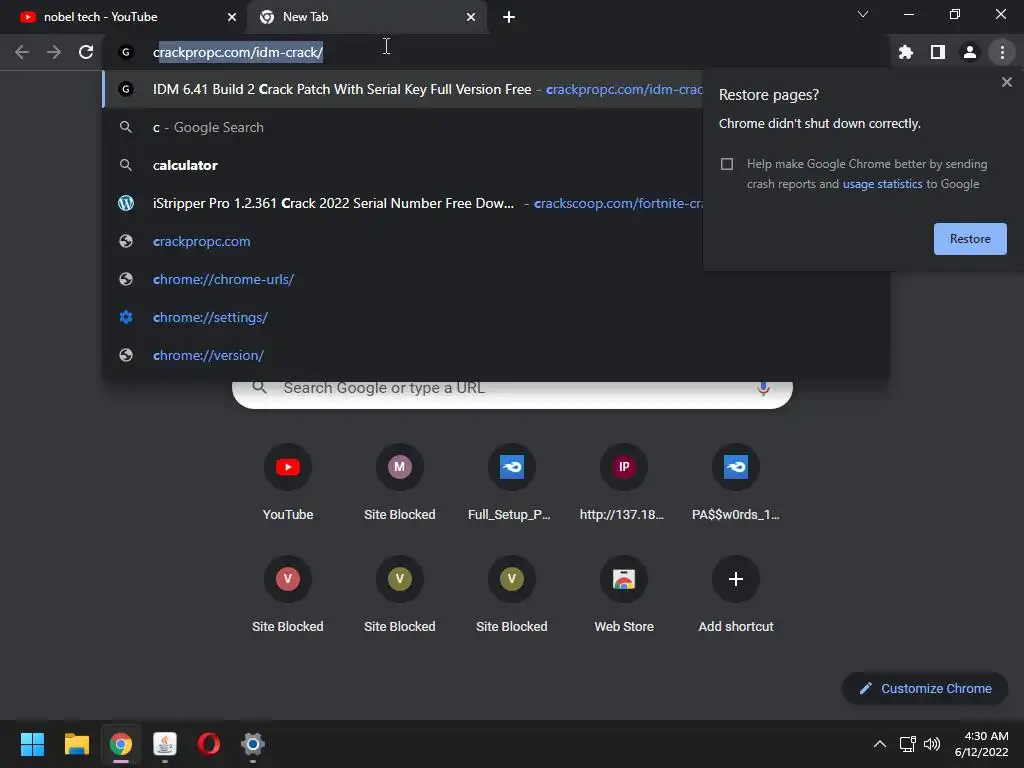Open File Explorer from taskbar
Viewport: 1024px width, 768px height.
point(76,744)
